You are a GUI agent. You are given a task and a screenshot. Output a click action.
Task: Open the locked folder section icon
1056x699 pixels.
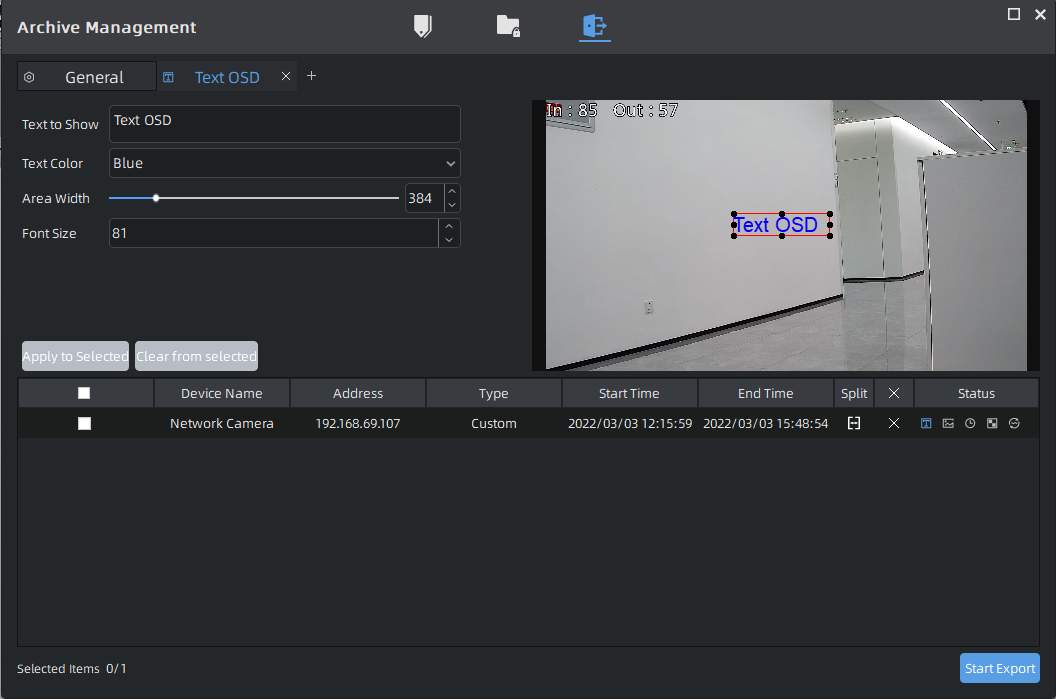[508, 26]
